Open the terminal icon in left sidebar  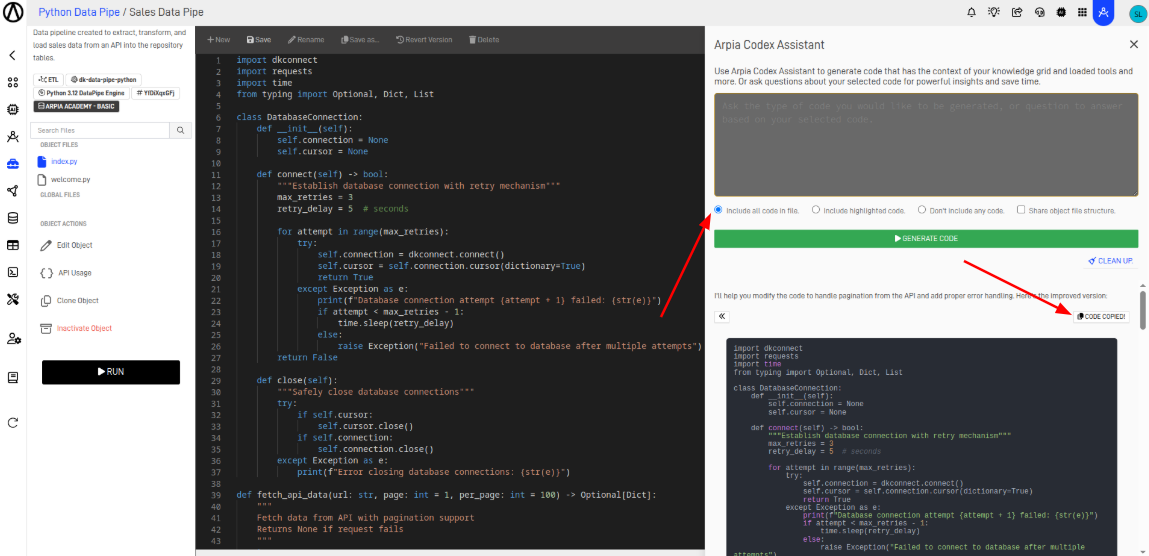(13, 272)
